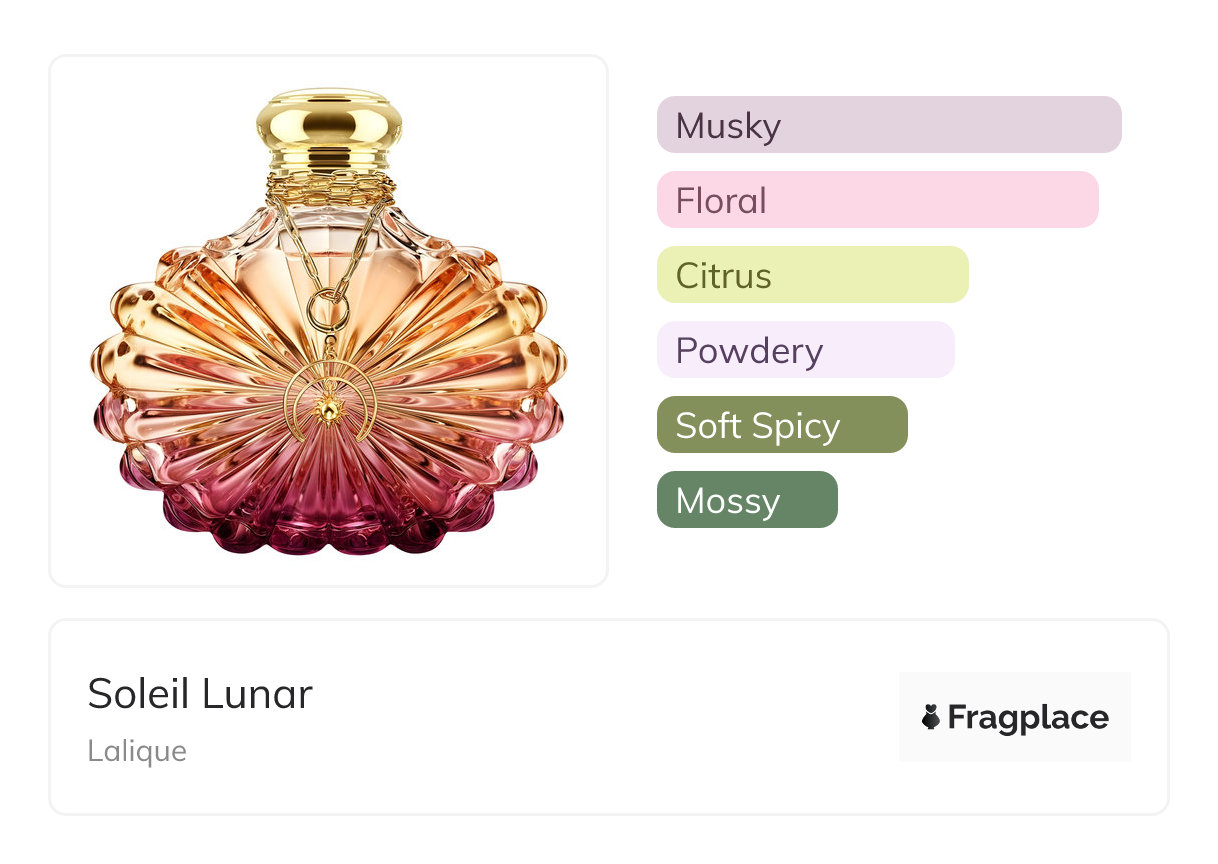Choose the Citrus accord bar
Image resolution: width=1218 pixels, height=864 pixels.
point(812,275)
